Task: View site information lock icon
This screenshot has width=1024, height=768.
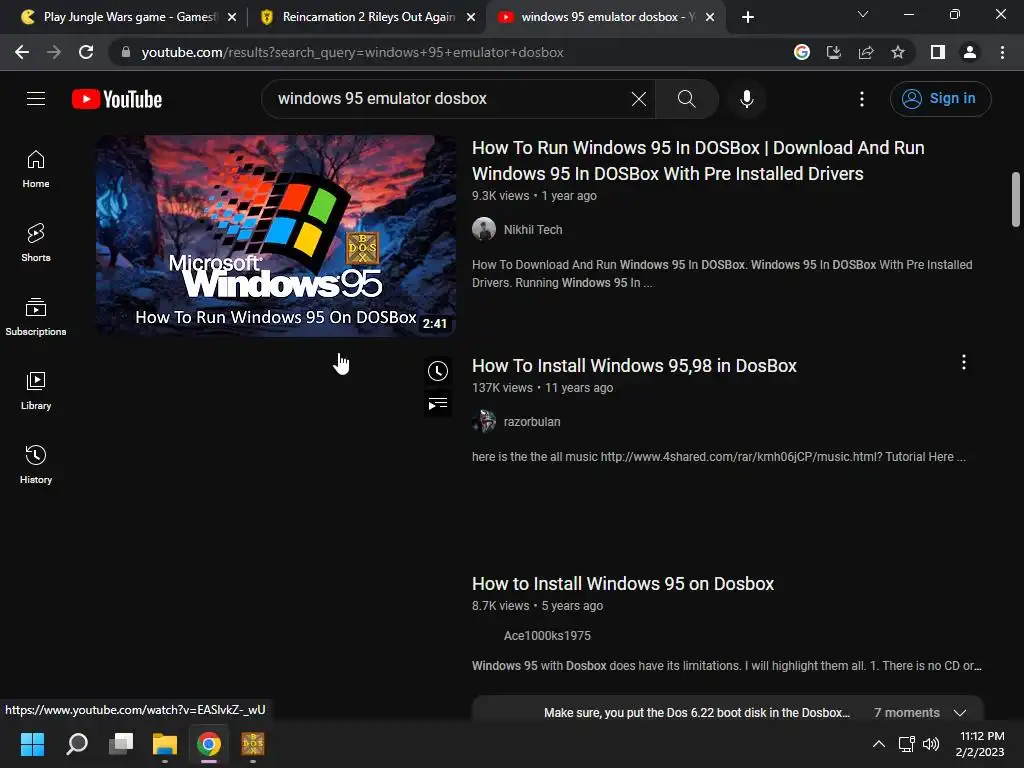Action: 125,52
